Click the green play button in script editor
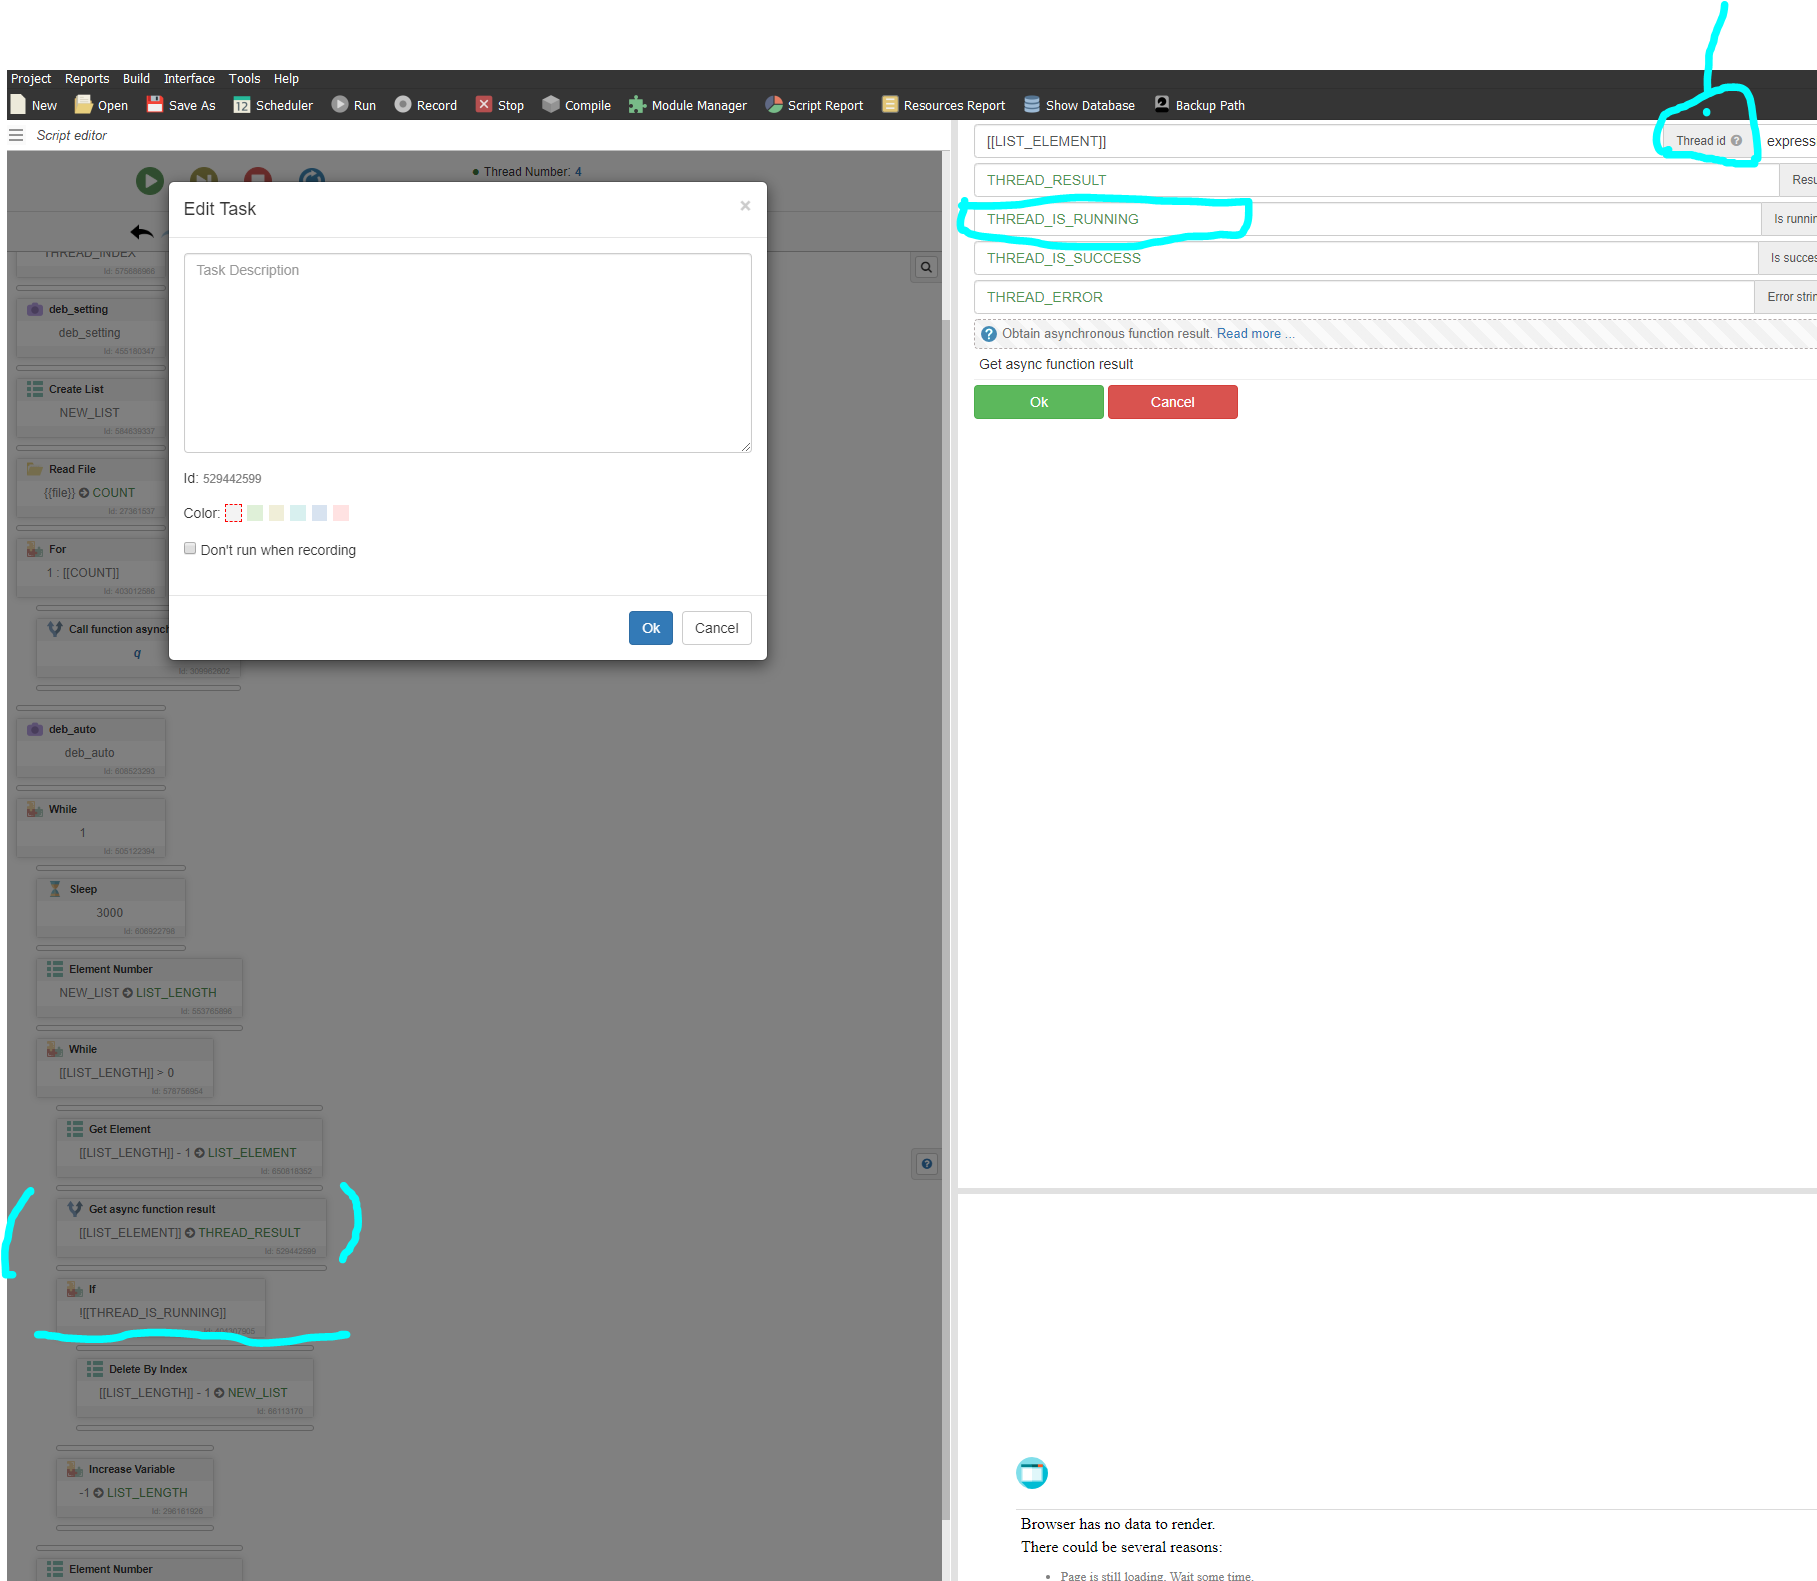This screenshot has width=1817, height=1581. [150, 180]
